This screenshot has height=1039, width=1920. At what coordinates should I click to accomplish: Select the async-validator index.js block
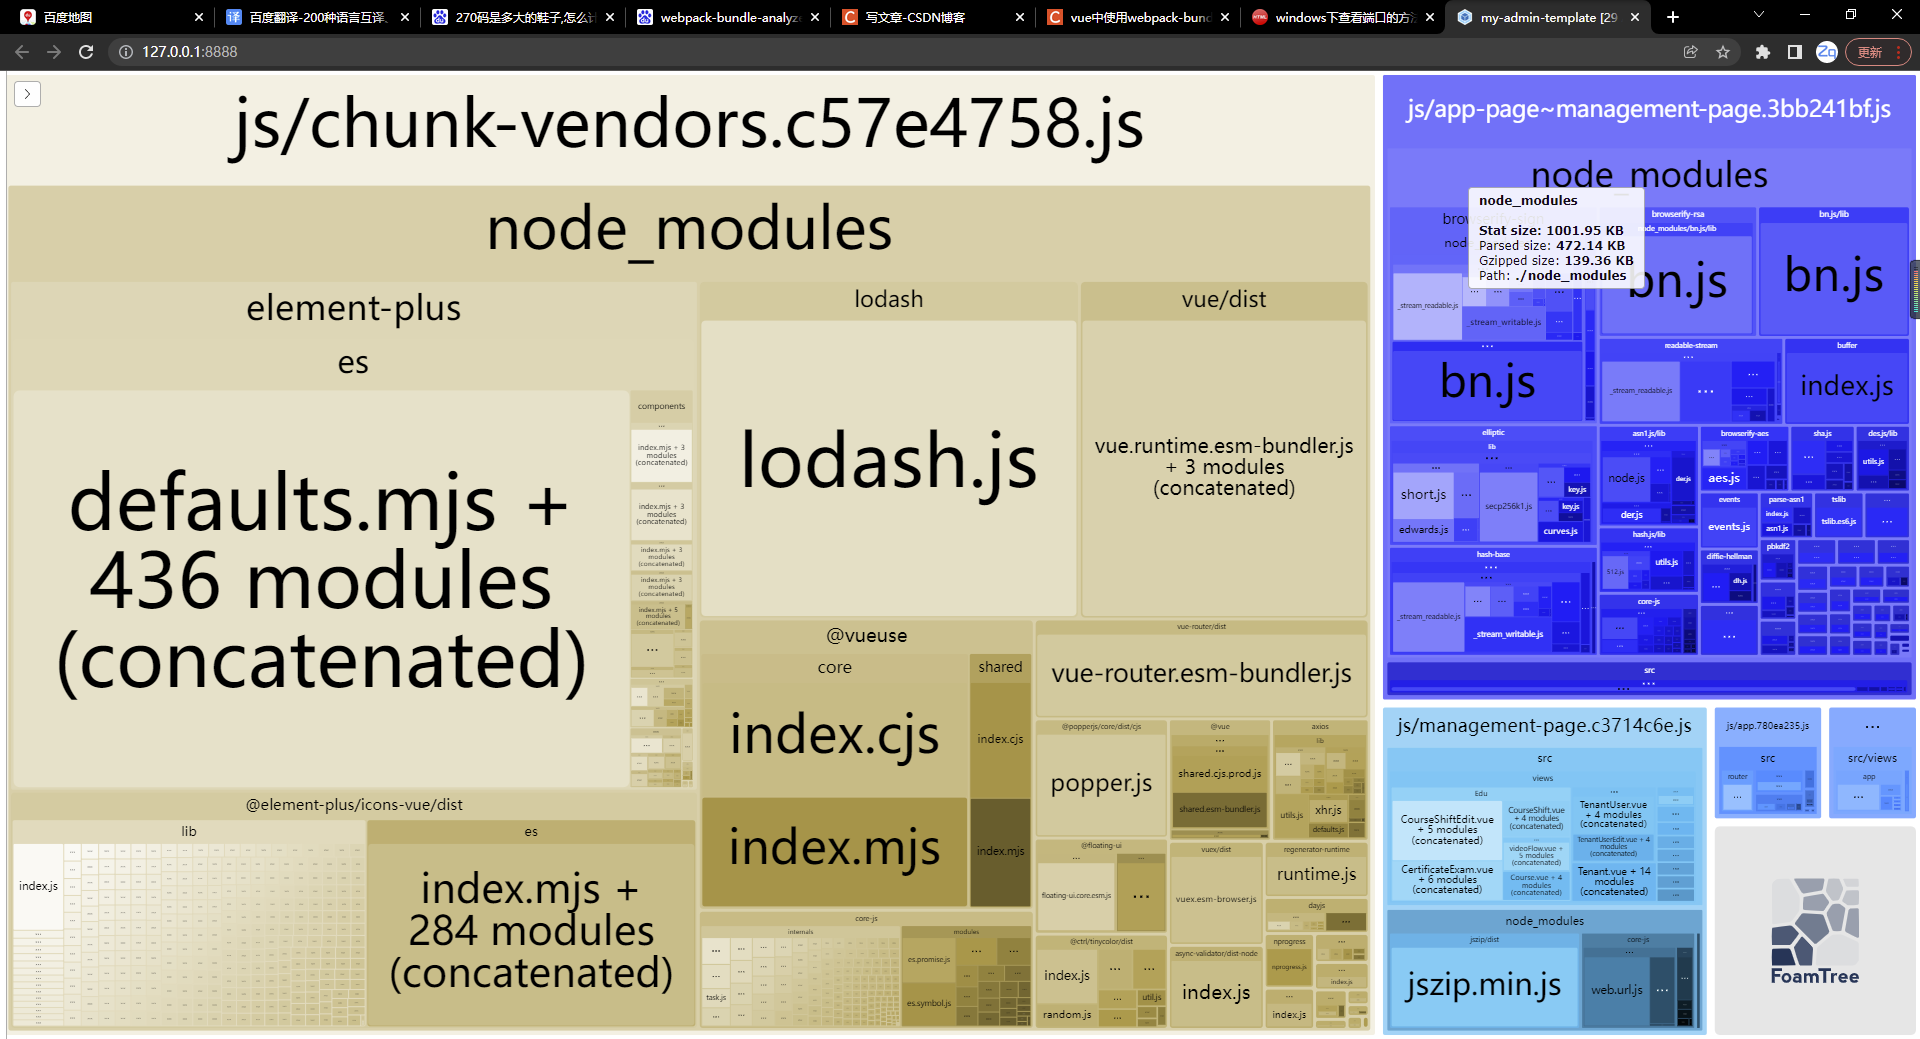[1216, 993]
